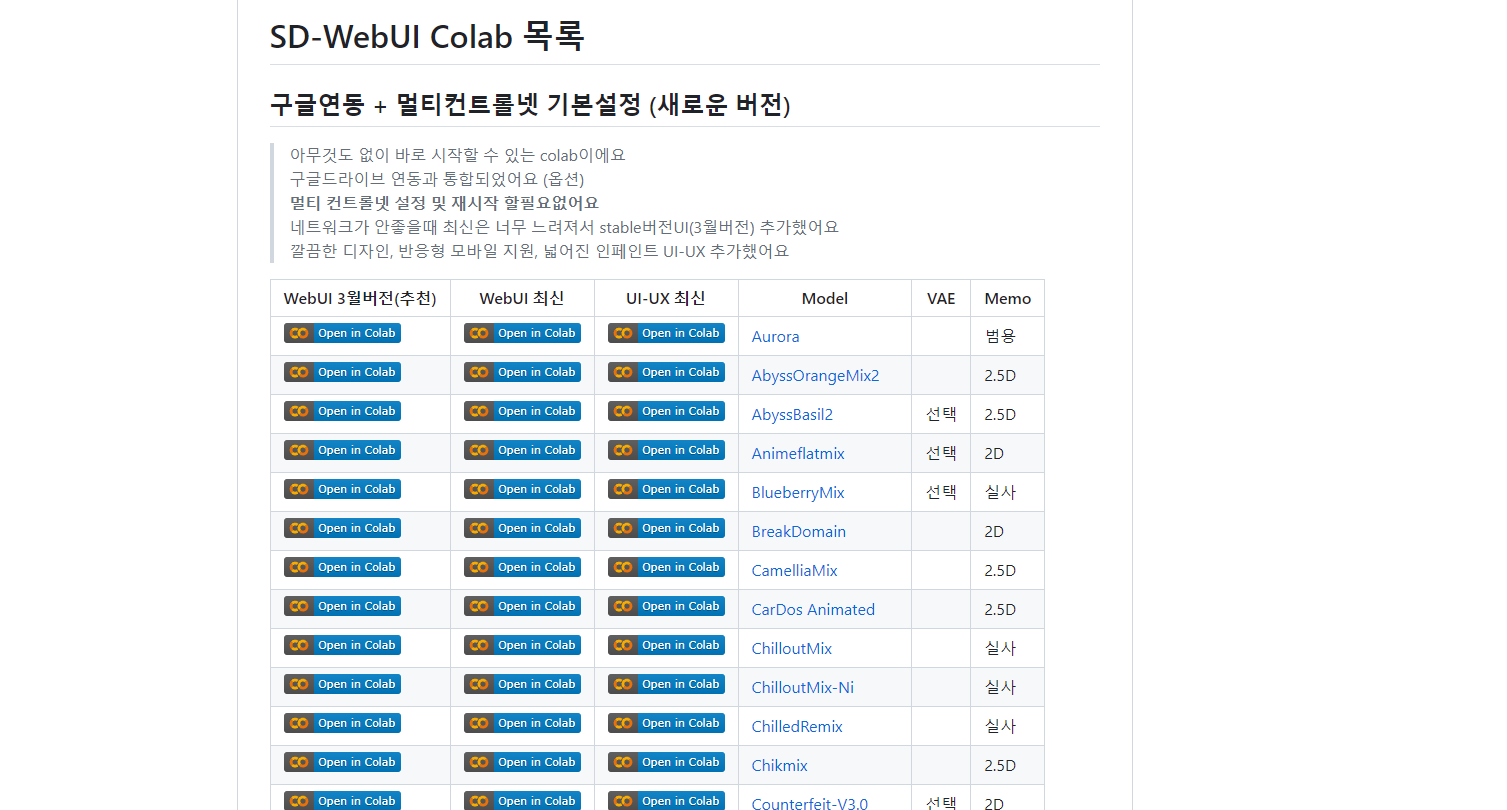Screen dimensions: 1507x810
Task: Open AbyssBasil2 WebUI 3월버전 Colab badge
Action: (342, 411)
